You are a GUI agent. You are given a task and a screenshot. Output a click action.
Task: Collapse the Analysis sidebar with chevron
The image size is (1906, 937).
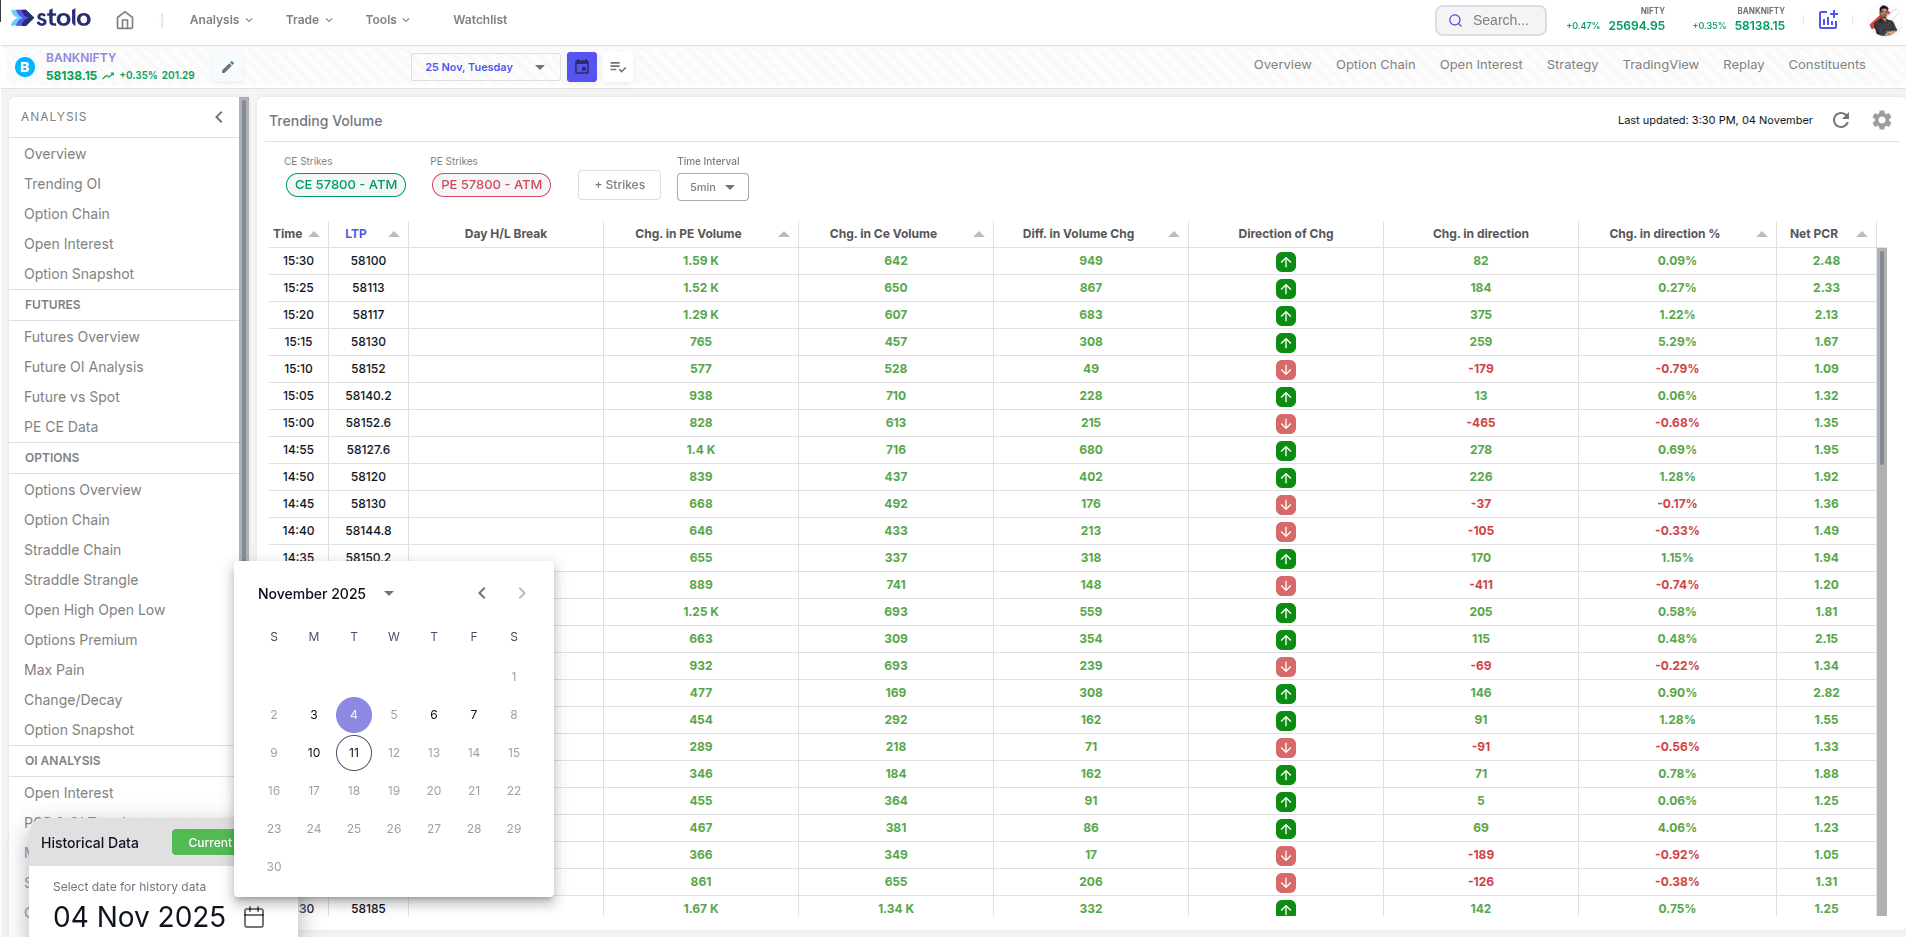click(x=219, y=117)
